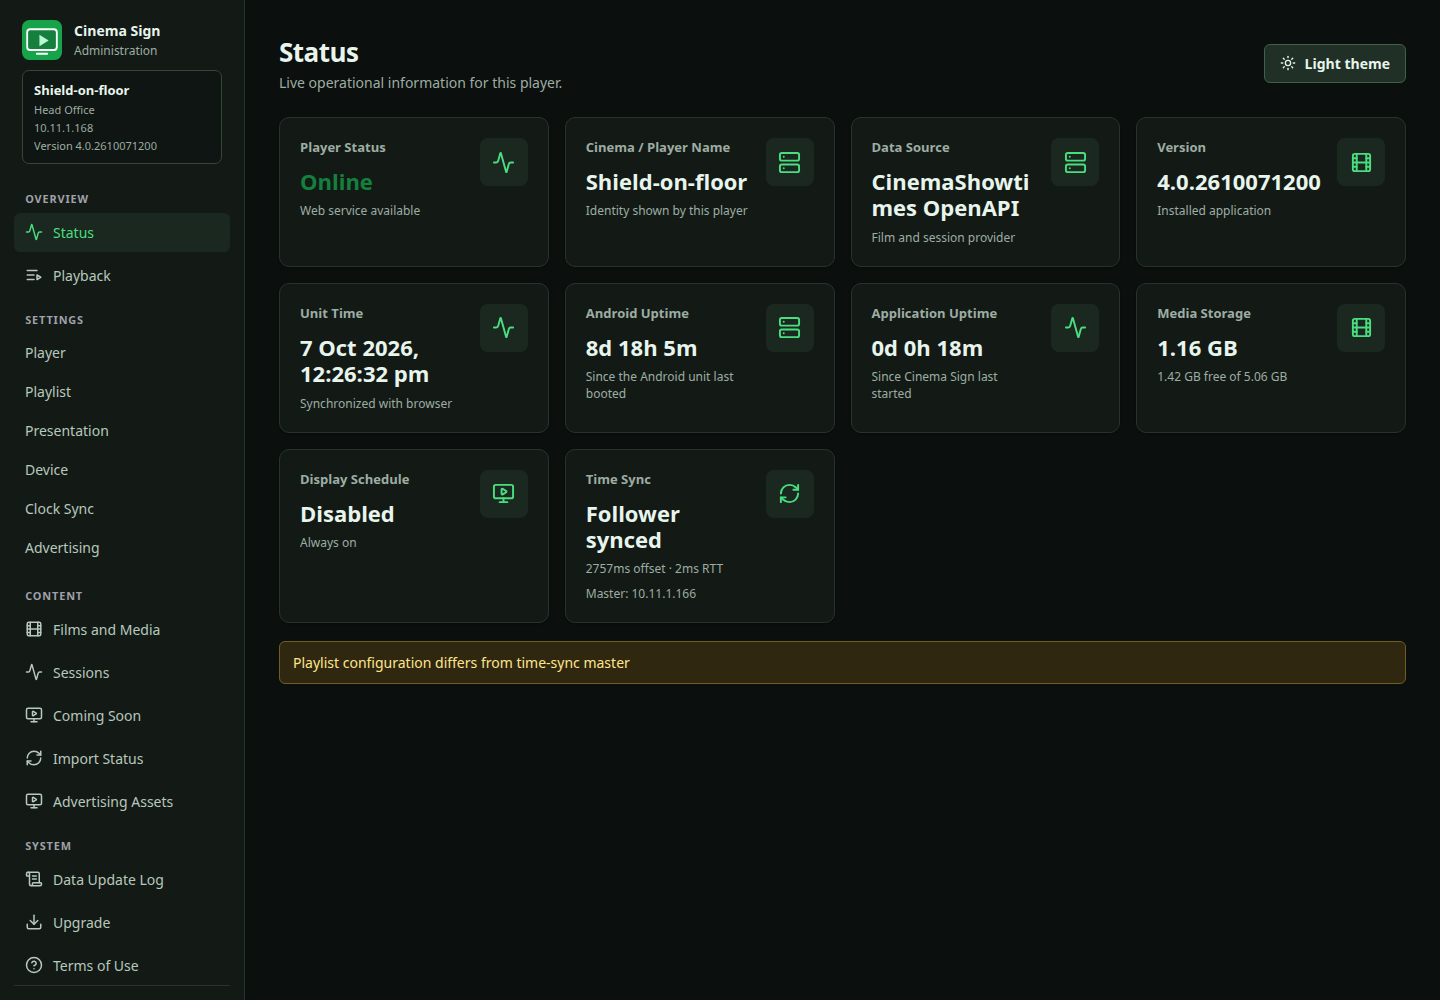
Task: Click the pulse icon on Application Uptime card
Action: pos(1075,328)
